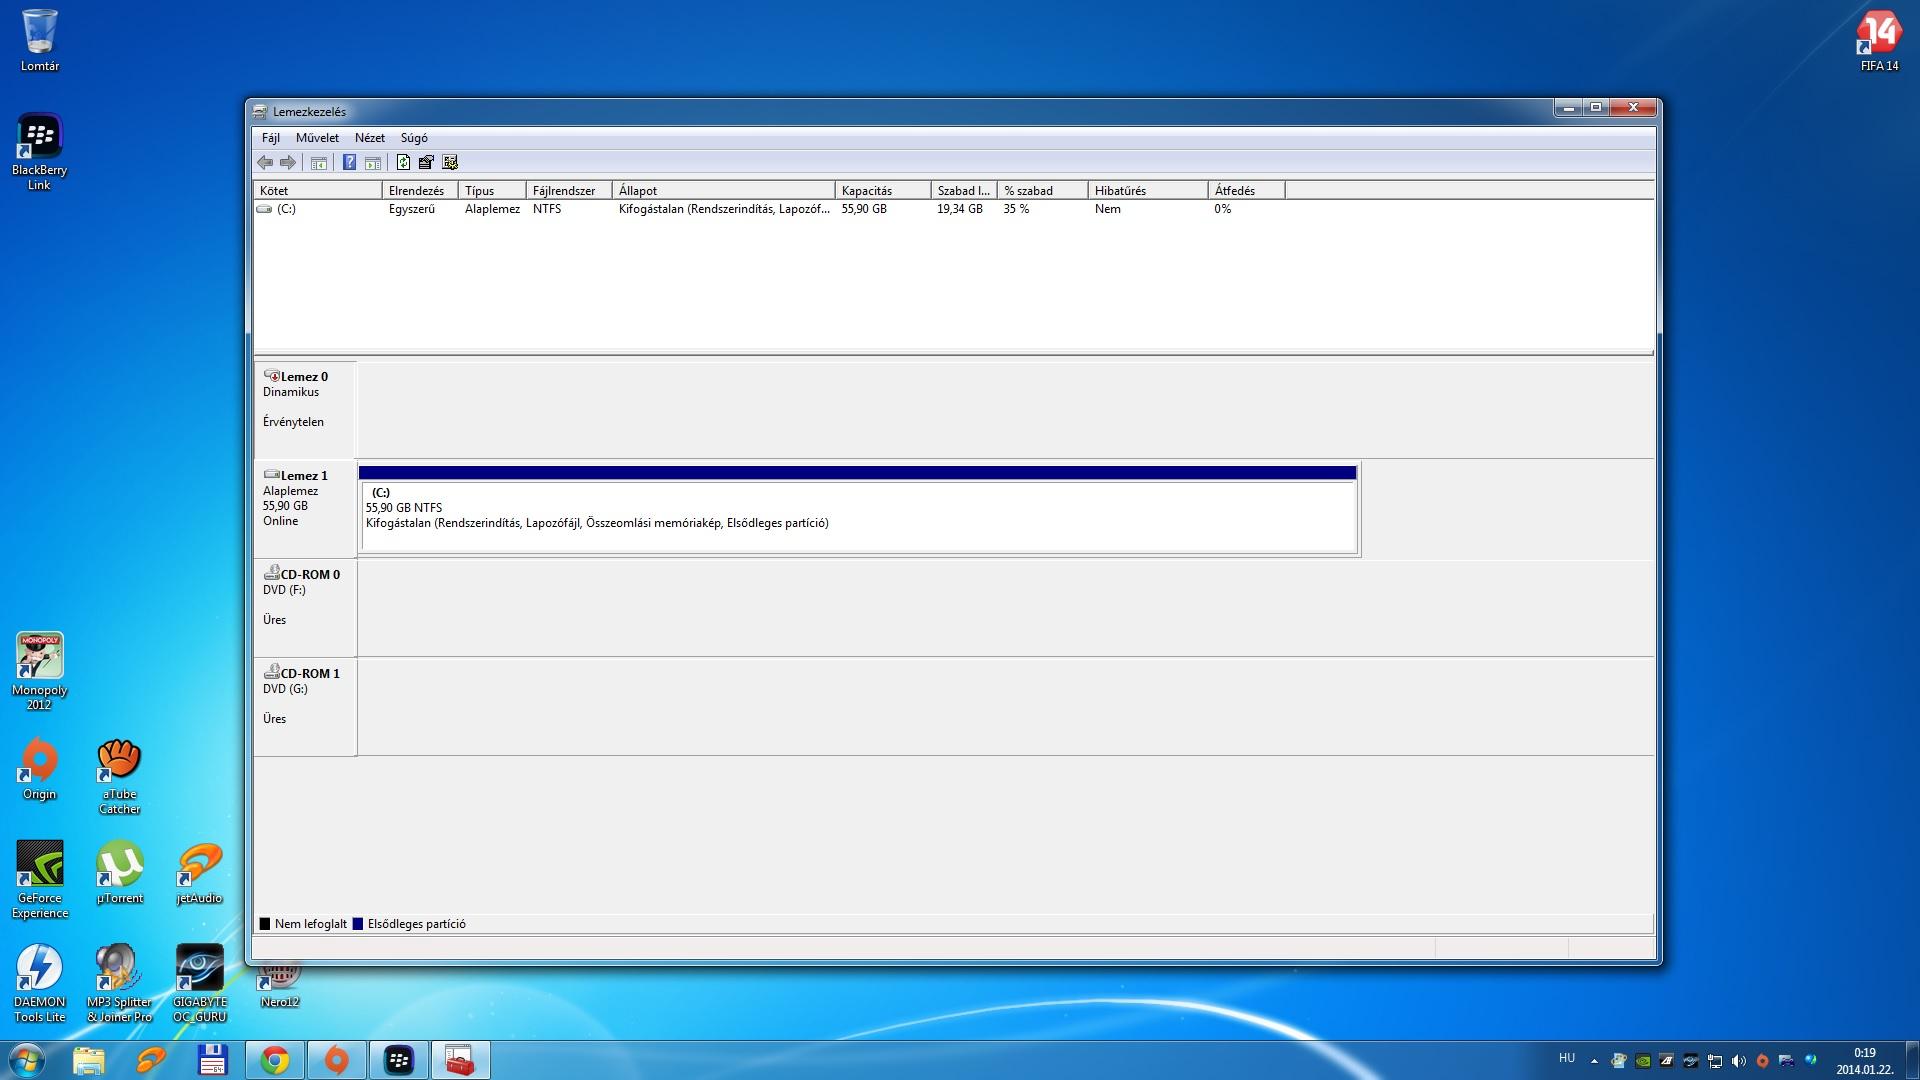Open the Művelet menu

click(x=317, y=138)
